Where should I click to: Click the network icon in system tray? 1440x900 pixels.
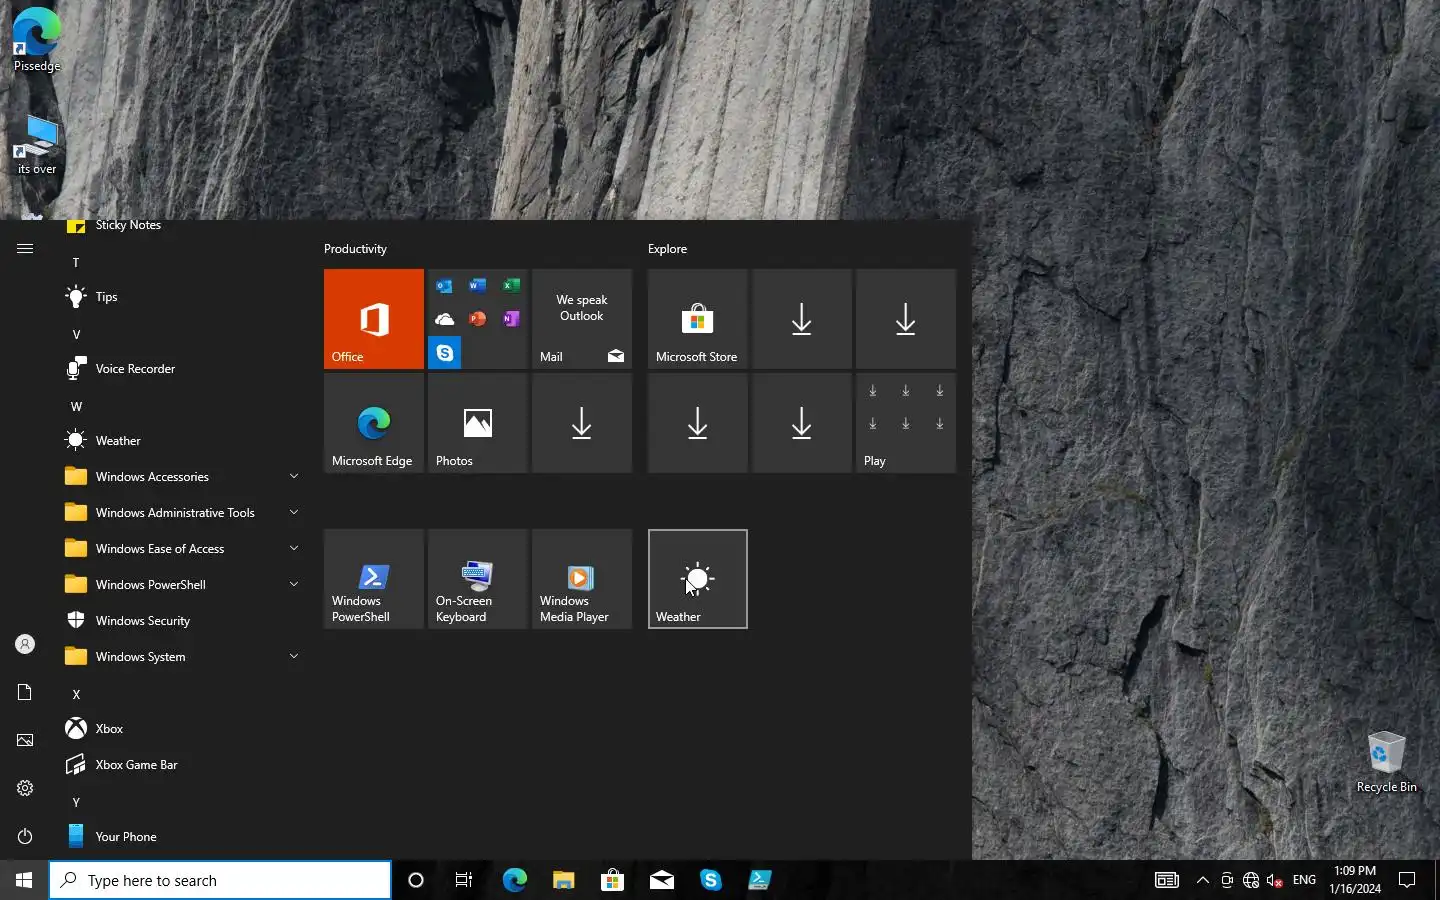pos(1251,880)
